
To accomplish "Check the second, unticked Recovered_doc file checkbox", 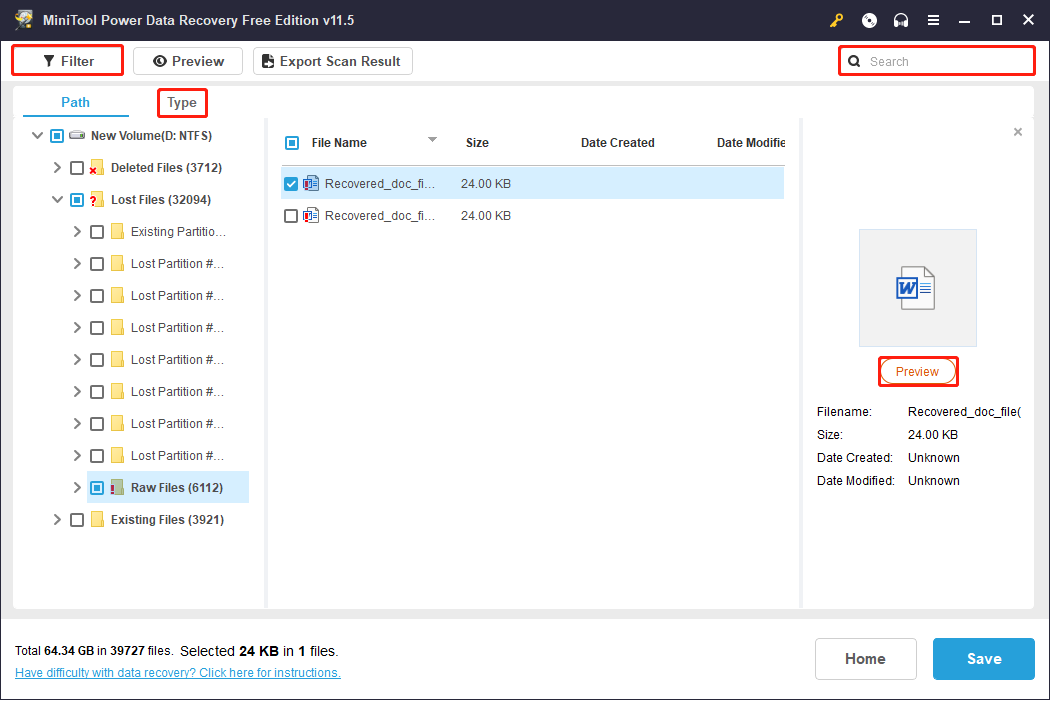I will click(291, 216).
